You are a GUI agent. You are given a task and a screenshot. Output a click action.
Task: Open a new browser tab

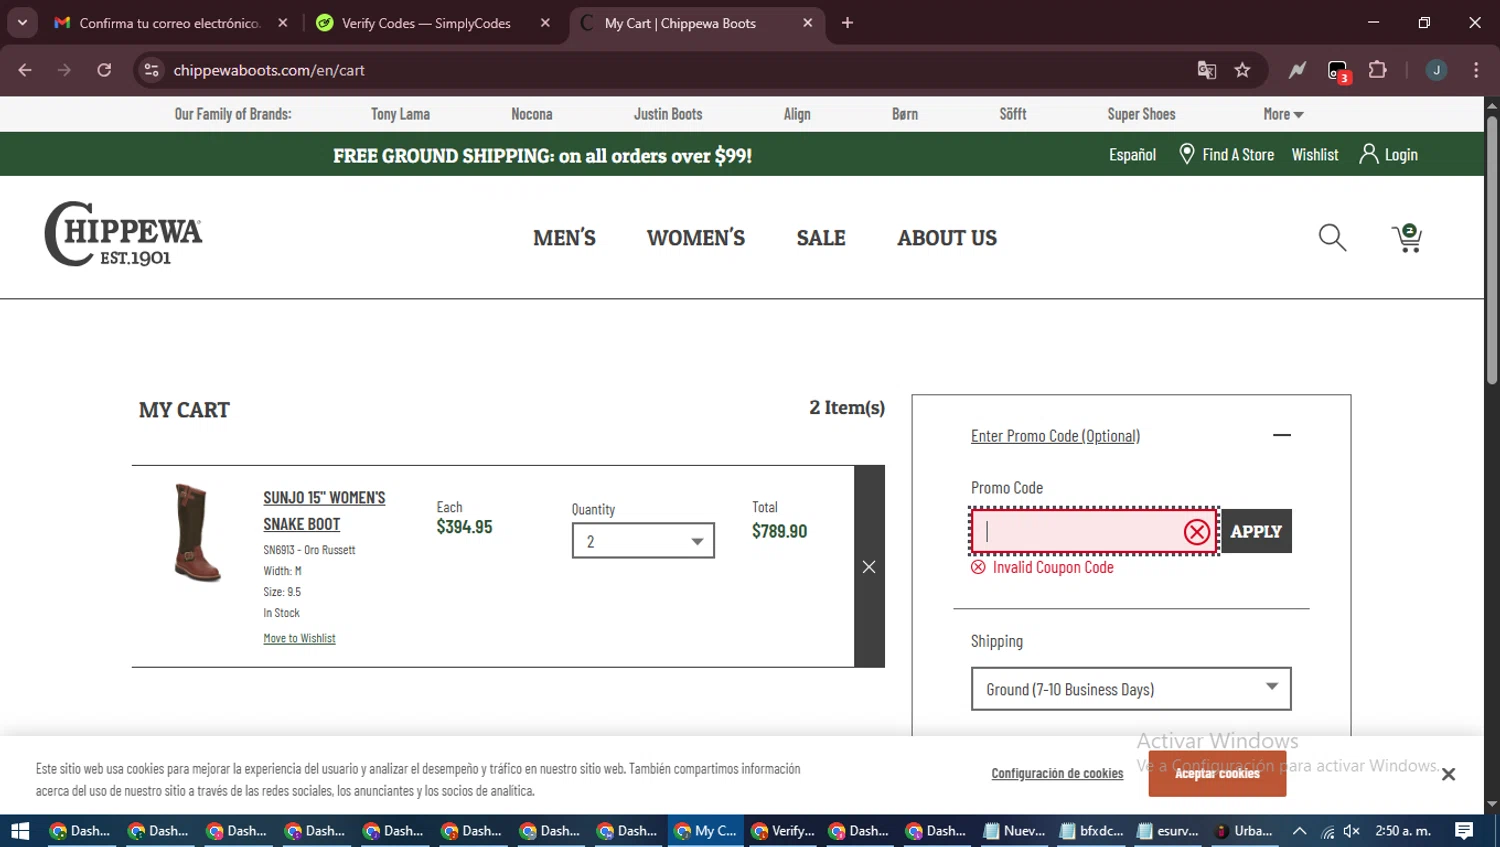coord(847,23)
